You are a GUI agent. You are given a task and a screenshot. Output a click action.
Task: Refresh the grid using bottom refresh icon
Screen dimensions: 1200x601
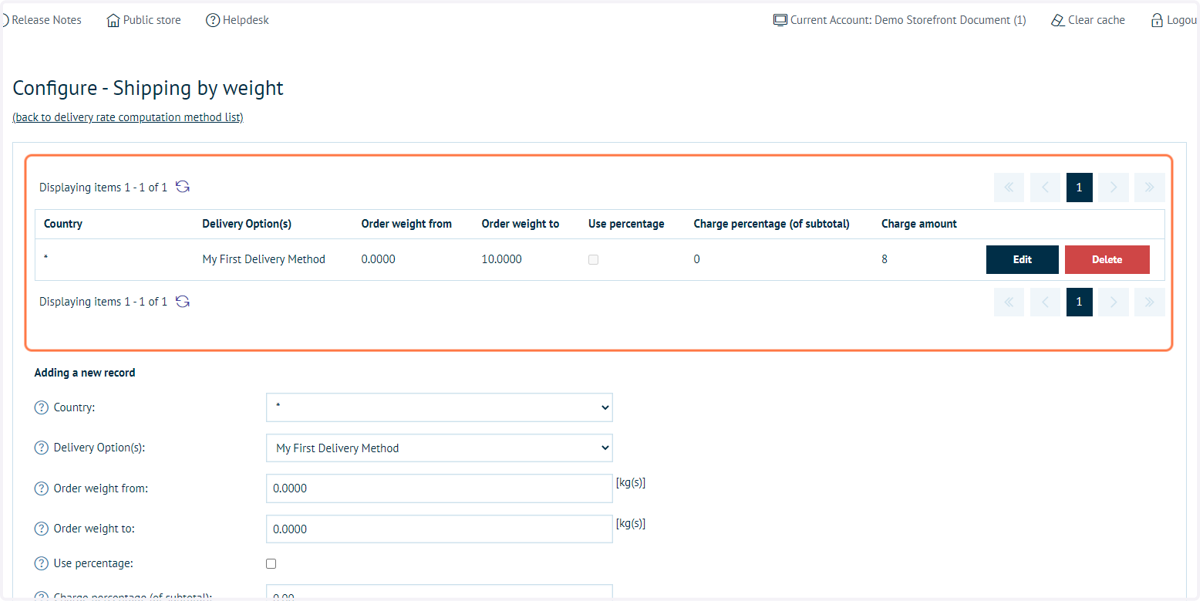tap(182, 301)
